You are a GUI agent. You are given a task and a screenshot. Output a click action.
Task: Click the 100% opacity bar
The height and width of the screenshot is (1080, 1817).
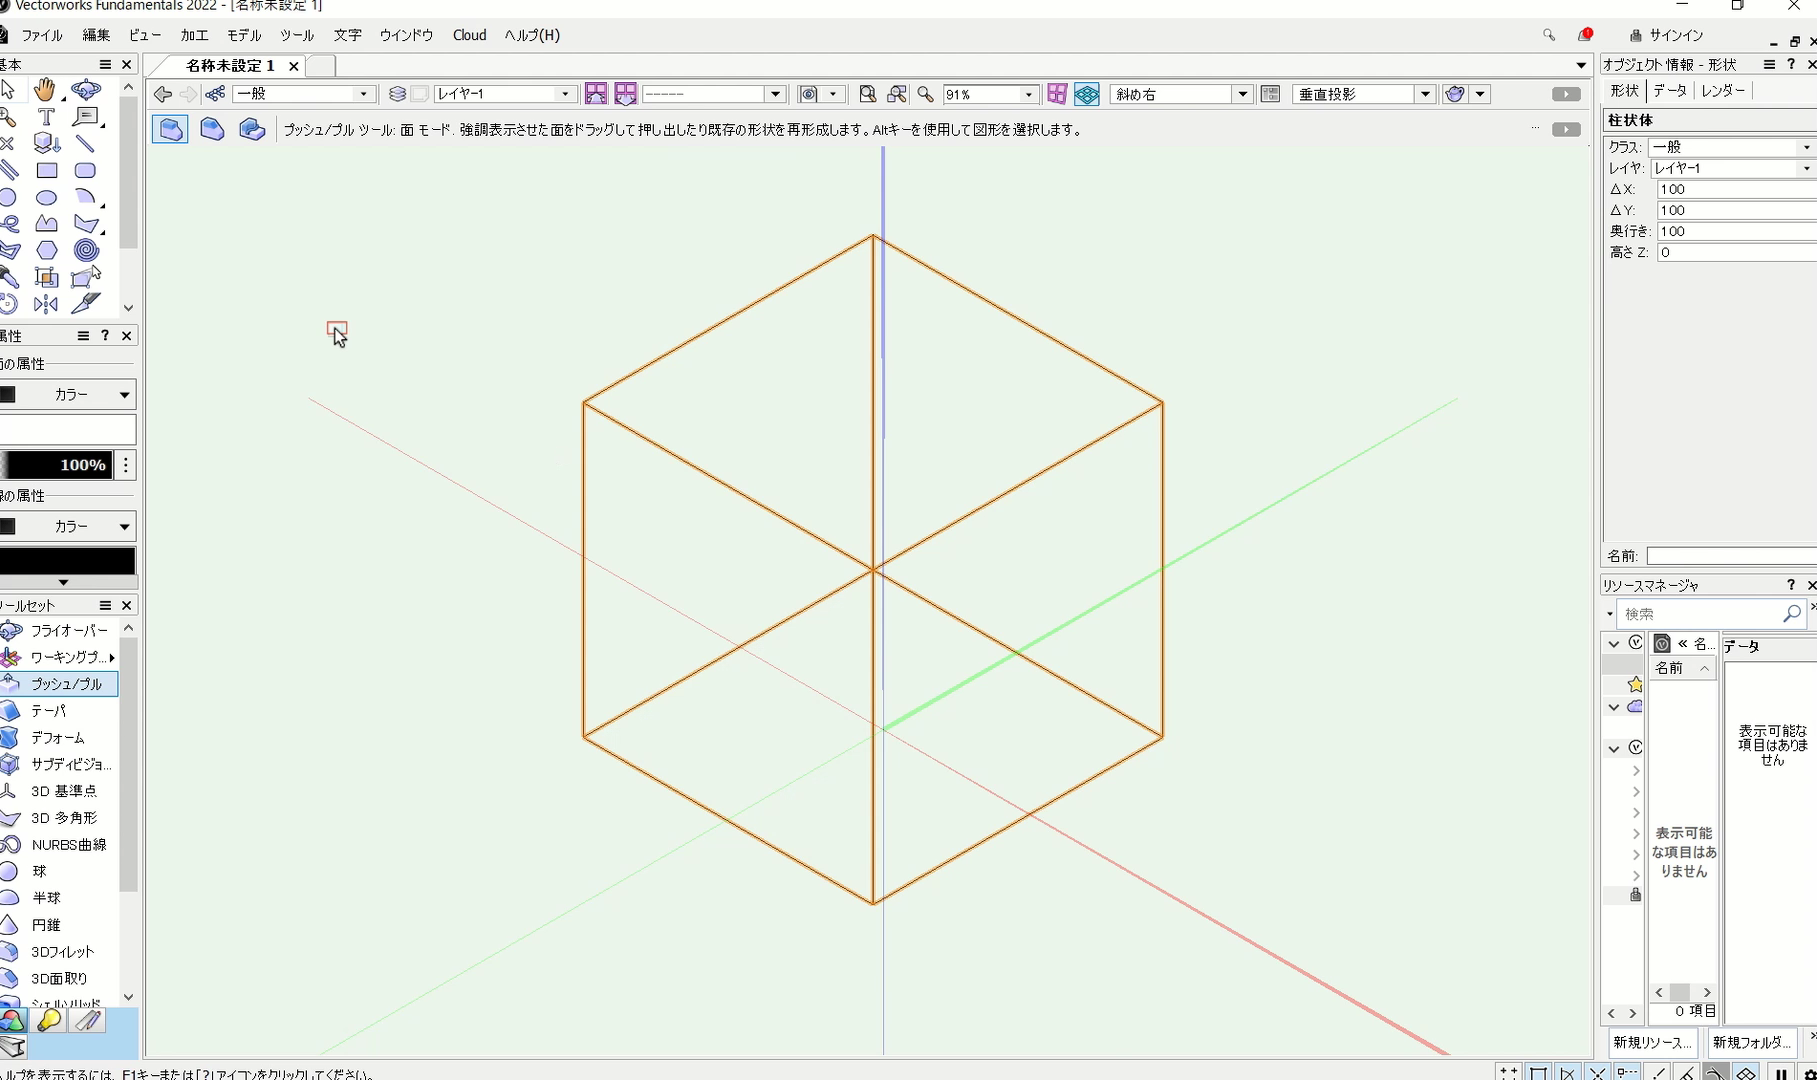57,465
